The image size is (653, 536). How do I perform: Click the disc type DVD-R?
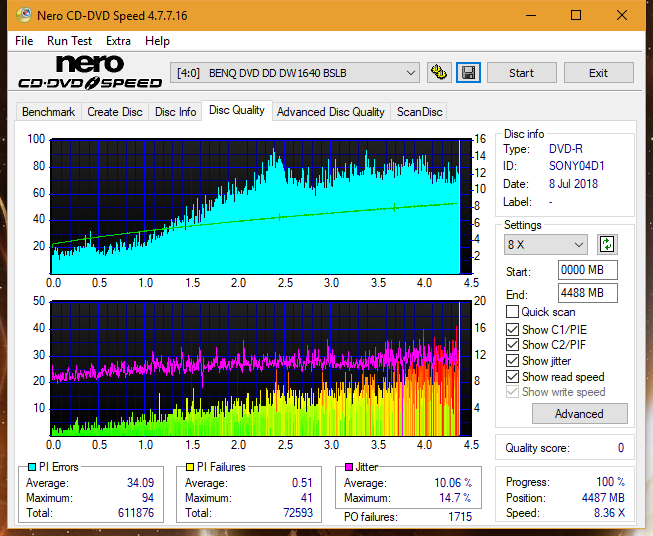point(566,149)
